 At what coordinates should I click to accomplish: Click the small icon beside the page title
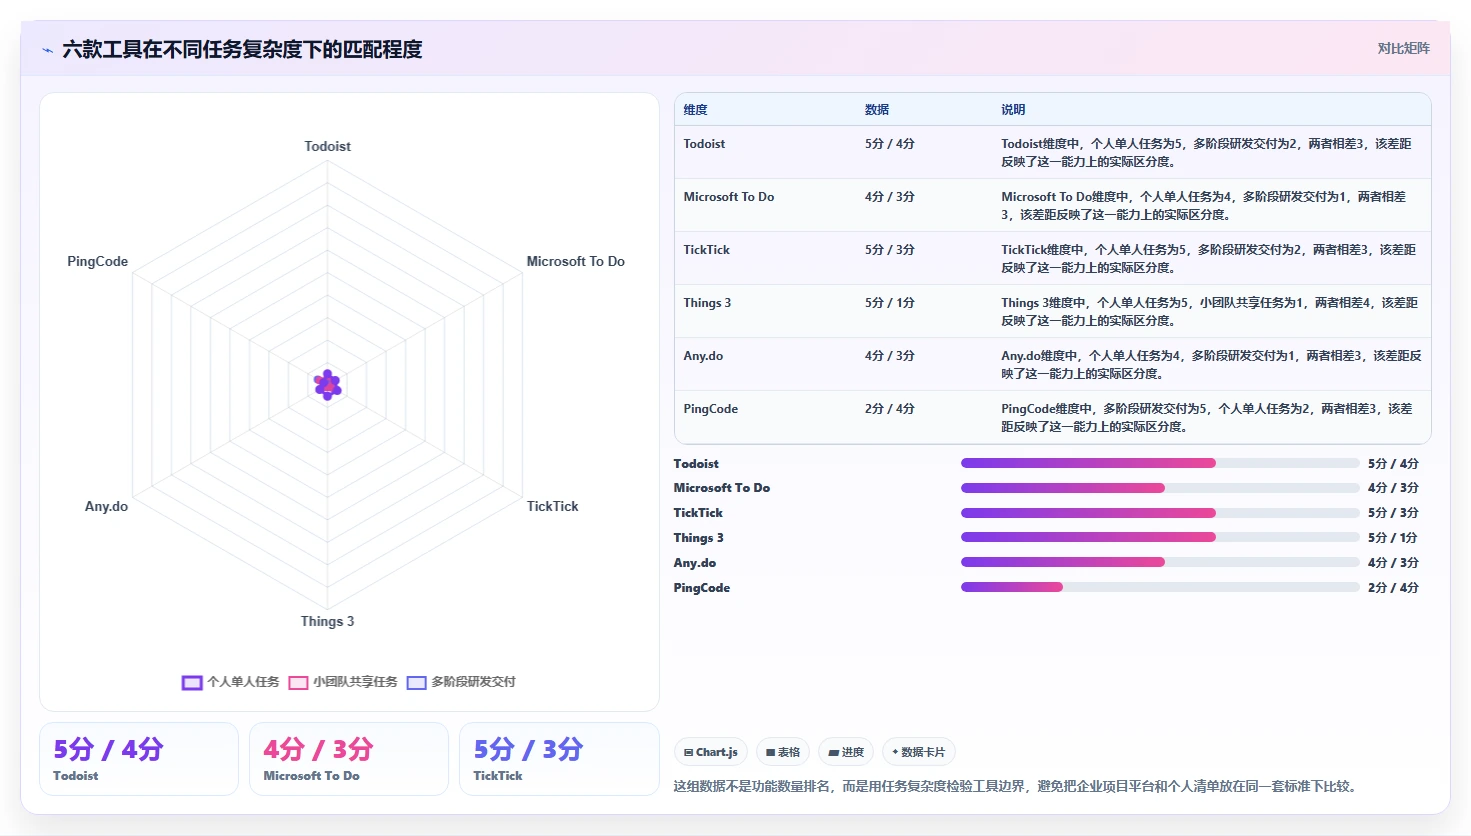47,50
